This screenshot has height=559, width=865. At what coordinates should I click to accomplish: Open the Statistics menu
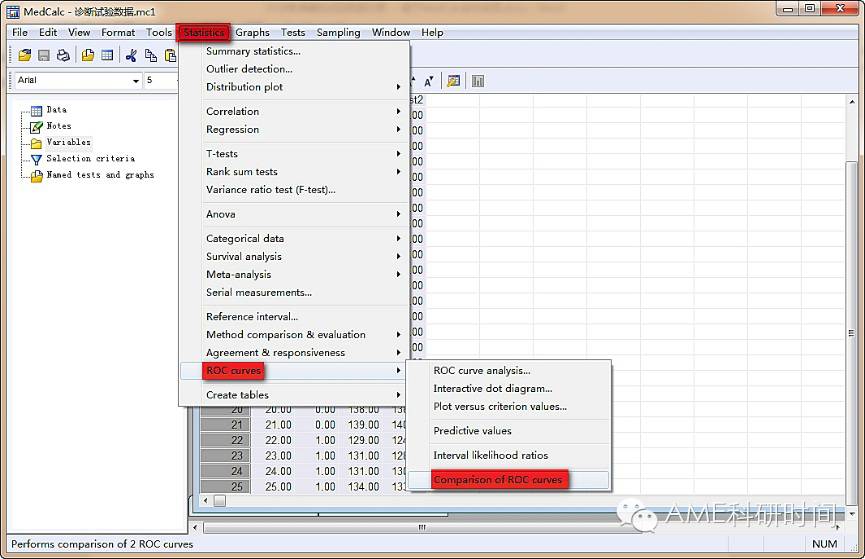click(x=204, y=33)
